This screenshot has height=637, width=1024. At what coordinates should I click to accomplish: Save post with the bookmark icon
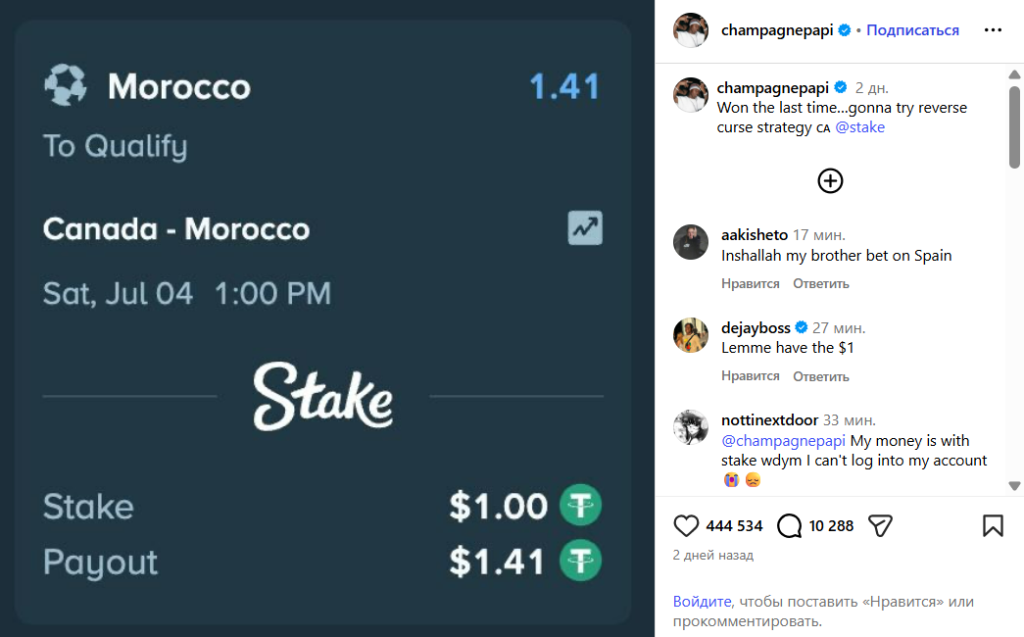993,525
